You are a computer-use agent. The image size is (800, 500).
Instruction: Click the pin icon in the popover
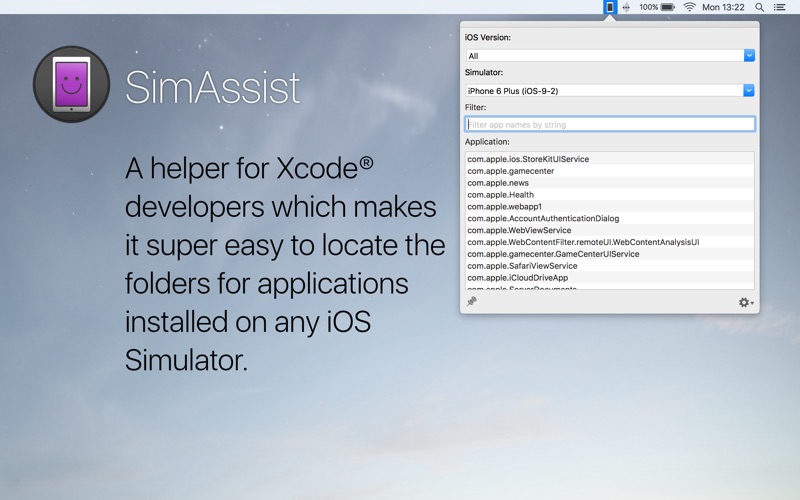(x=472, y=302)
